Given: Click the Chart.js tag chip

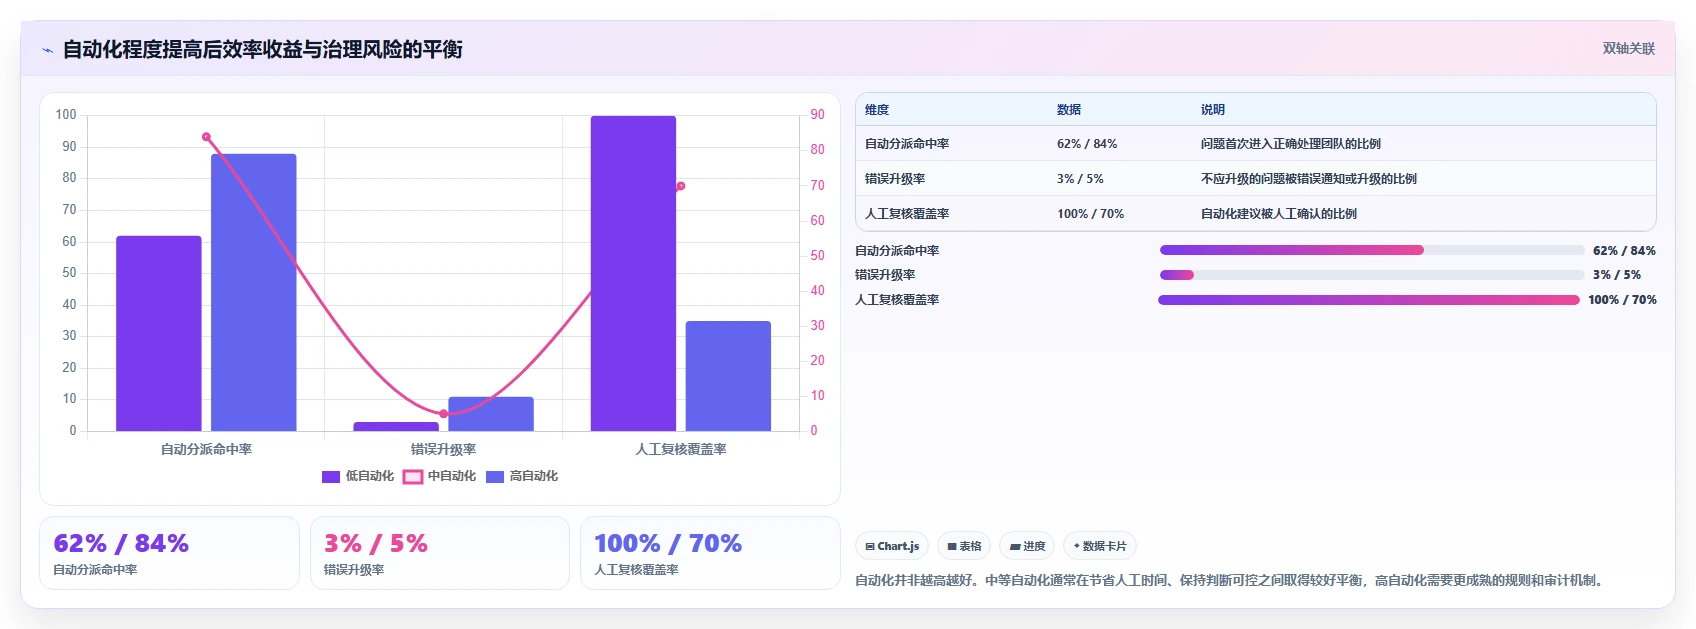Looking at the screenshot, I should tap(892, 546).
